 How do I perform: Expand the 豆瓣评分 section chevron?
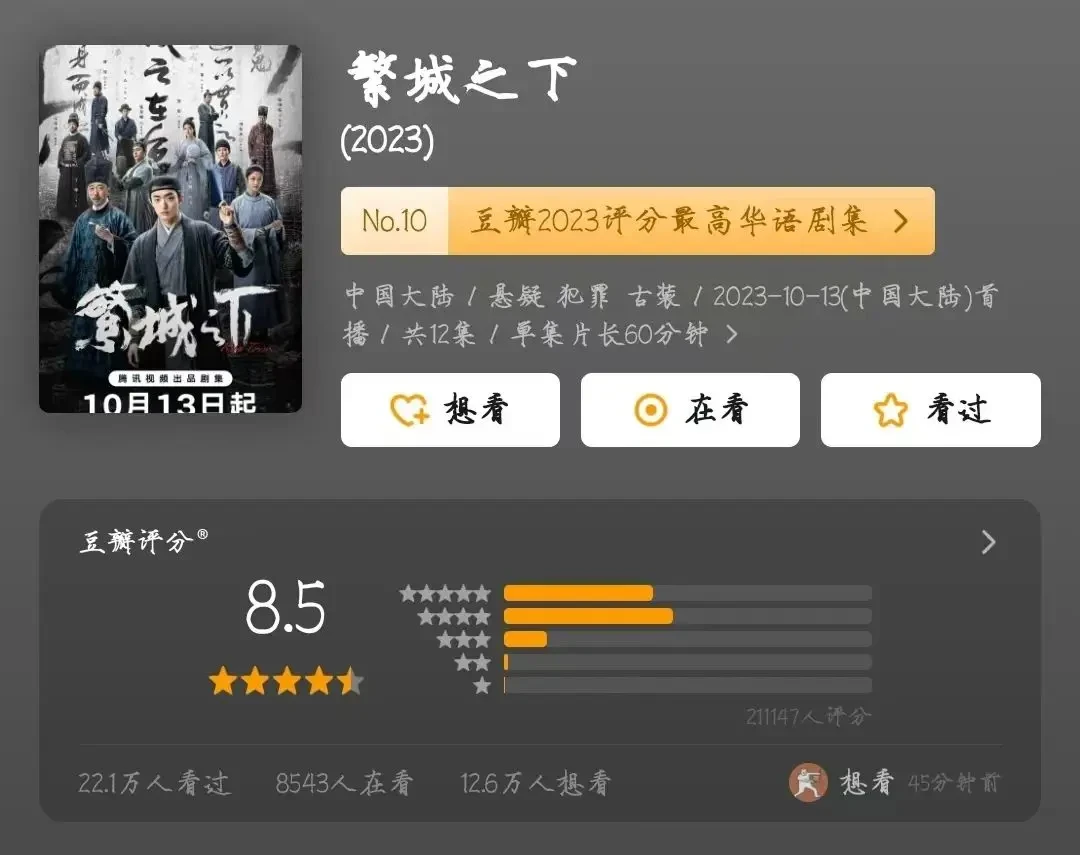click(x=988, y=542)
